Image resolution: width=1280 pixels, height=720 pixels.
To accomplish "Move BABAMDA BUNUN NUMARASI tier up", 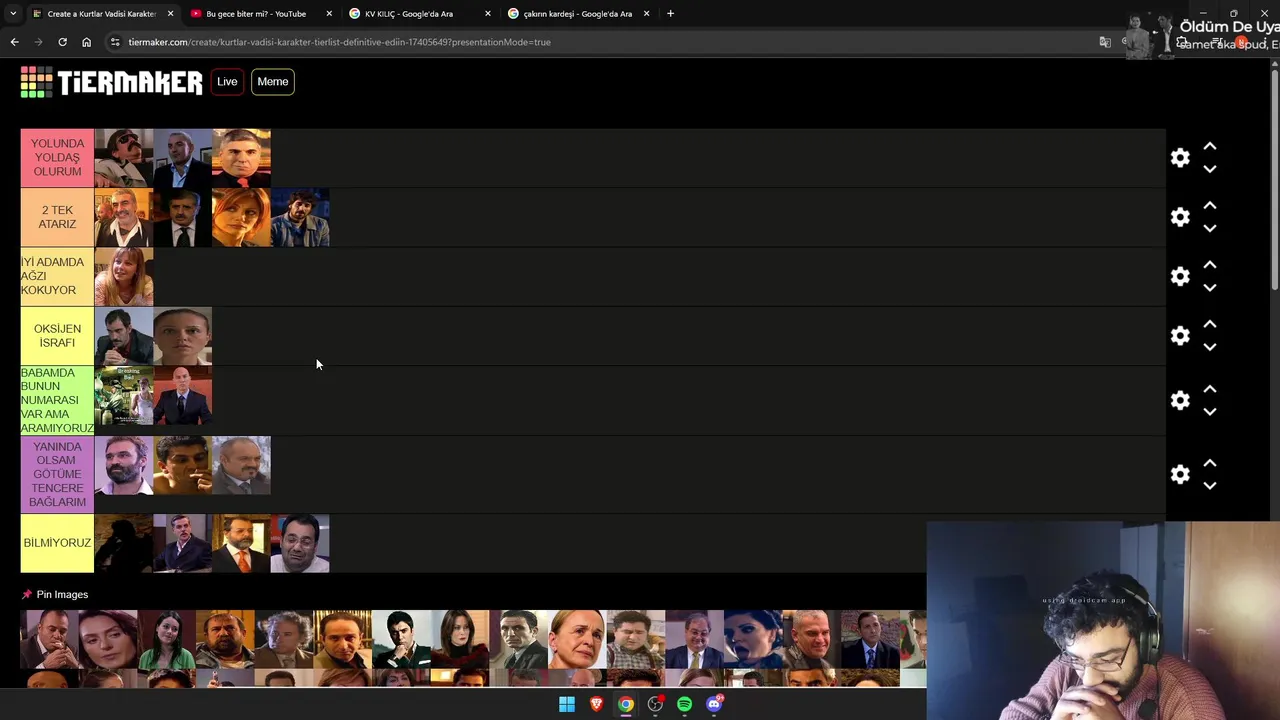I will click(1210, 388).
